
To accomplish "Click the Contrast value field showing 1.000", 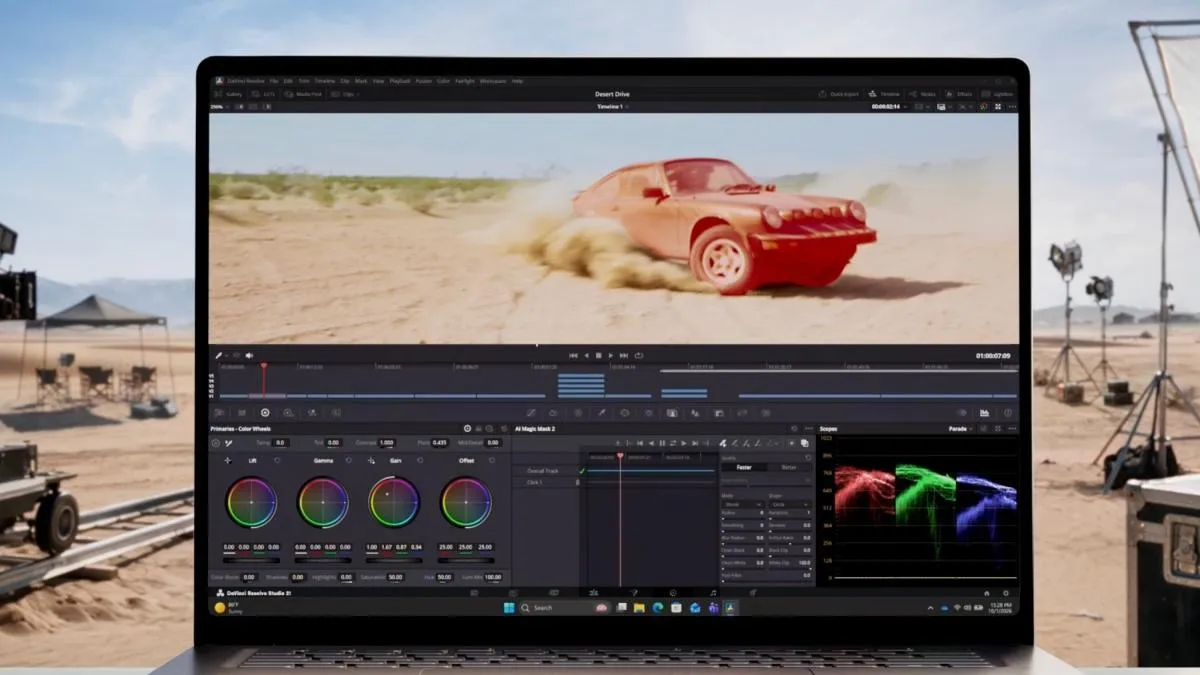I will 387,443.
